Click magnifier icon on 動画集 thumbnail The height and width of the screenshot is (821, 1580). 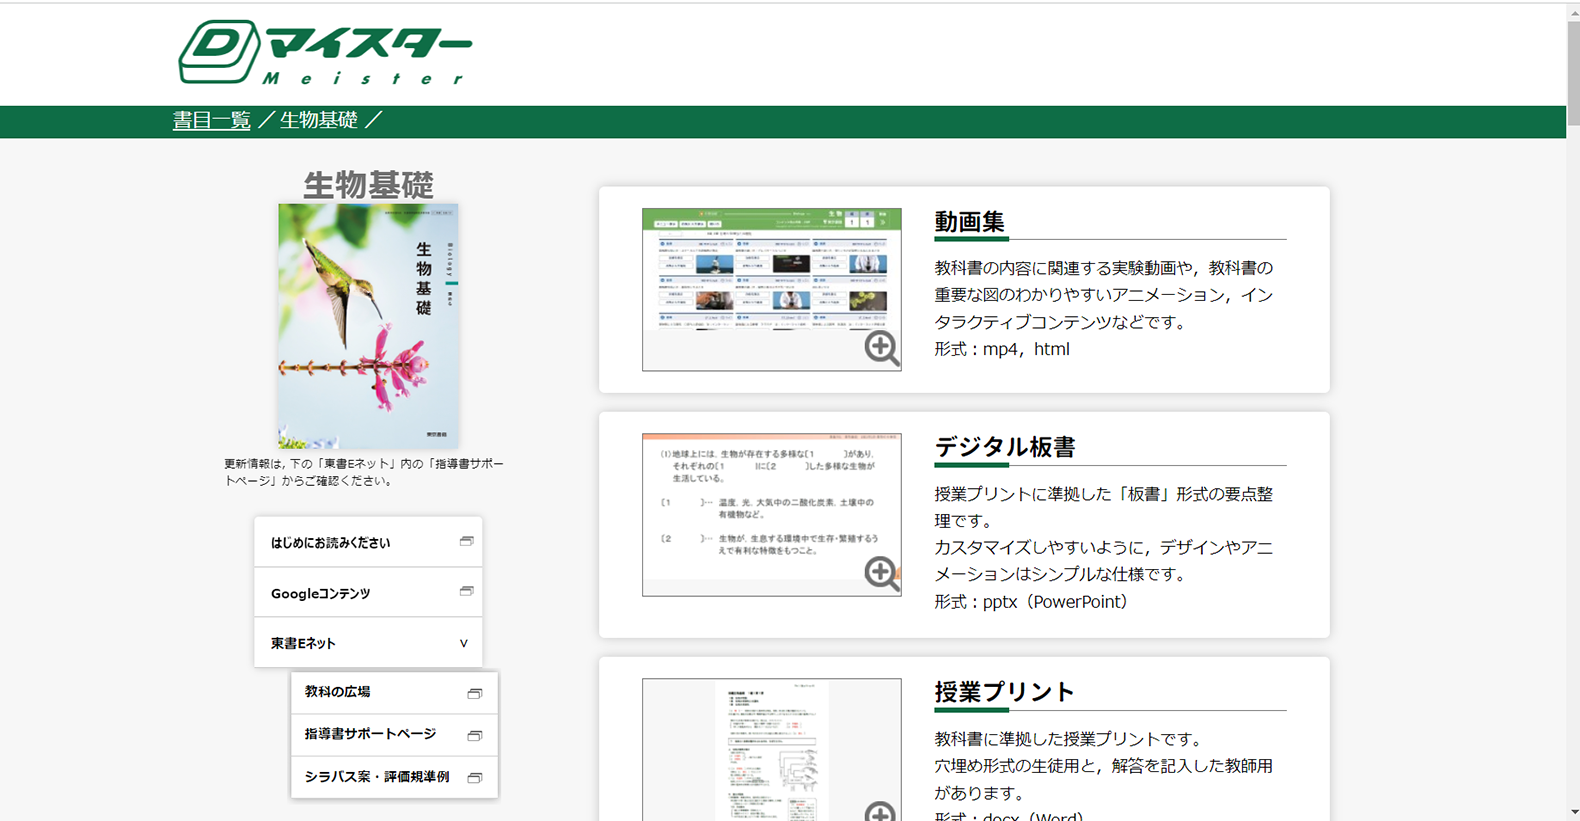click(x=881, y=348)
